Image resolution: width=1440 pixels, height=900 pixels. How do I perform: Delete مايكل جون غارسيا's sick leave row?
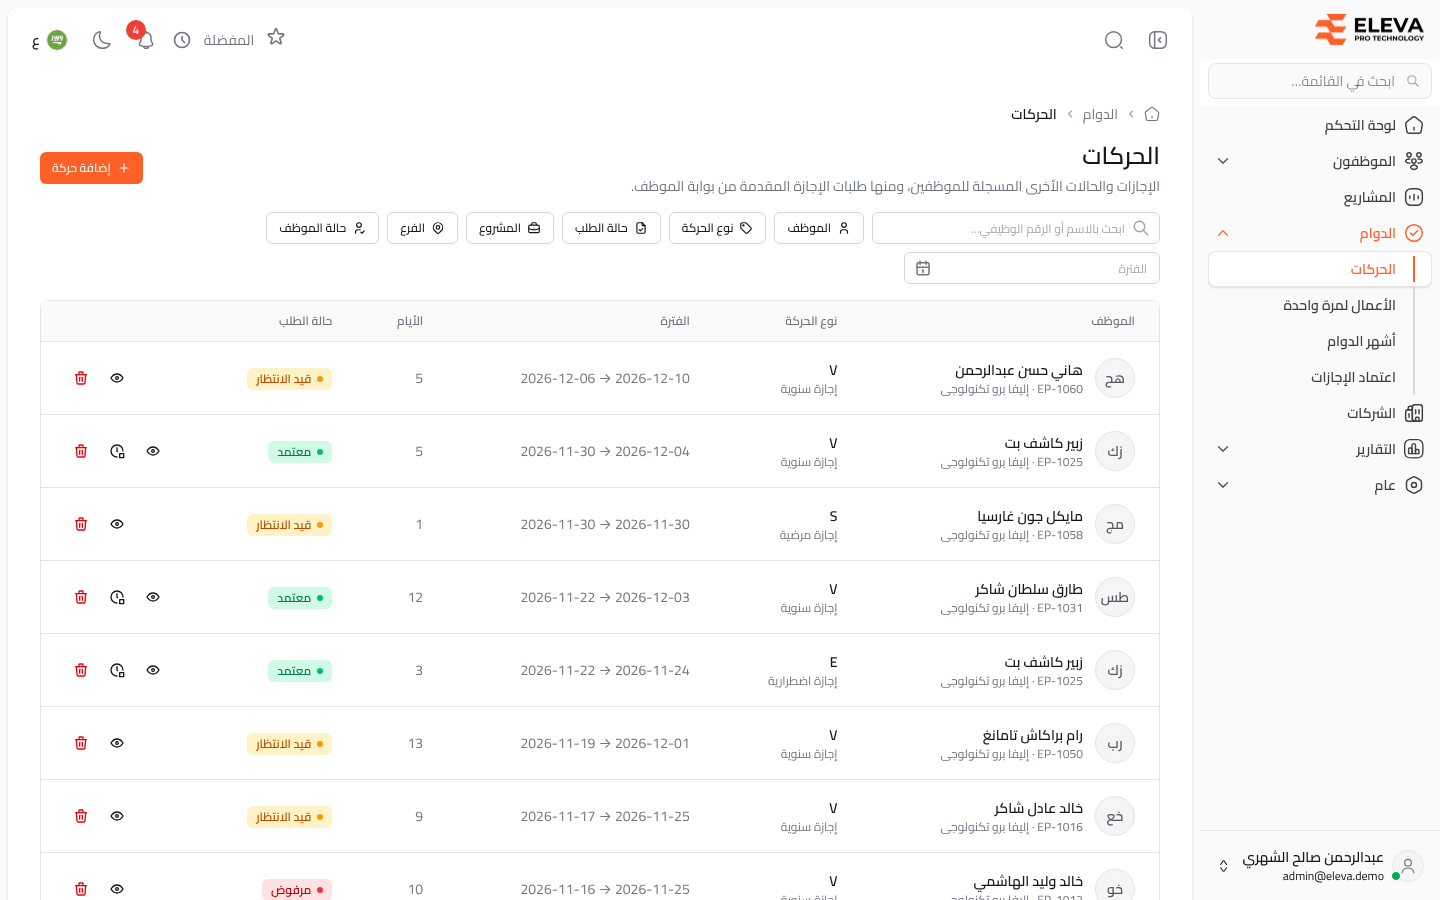click(x=81, y=524)
